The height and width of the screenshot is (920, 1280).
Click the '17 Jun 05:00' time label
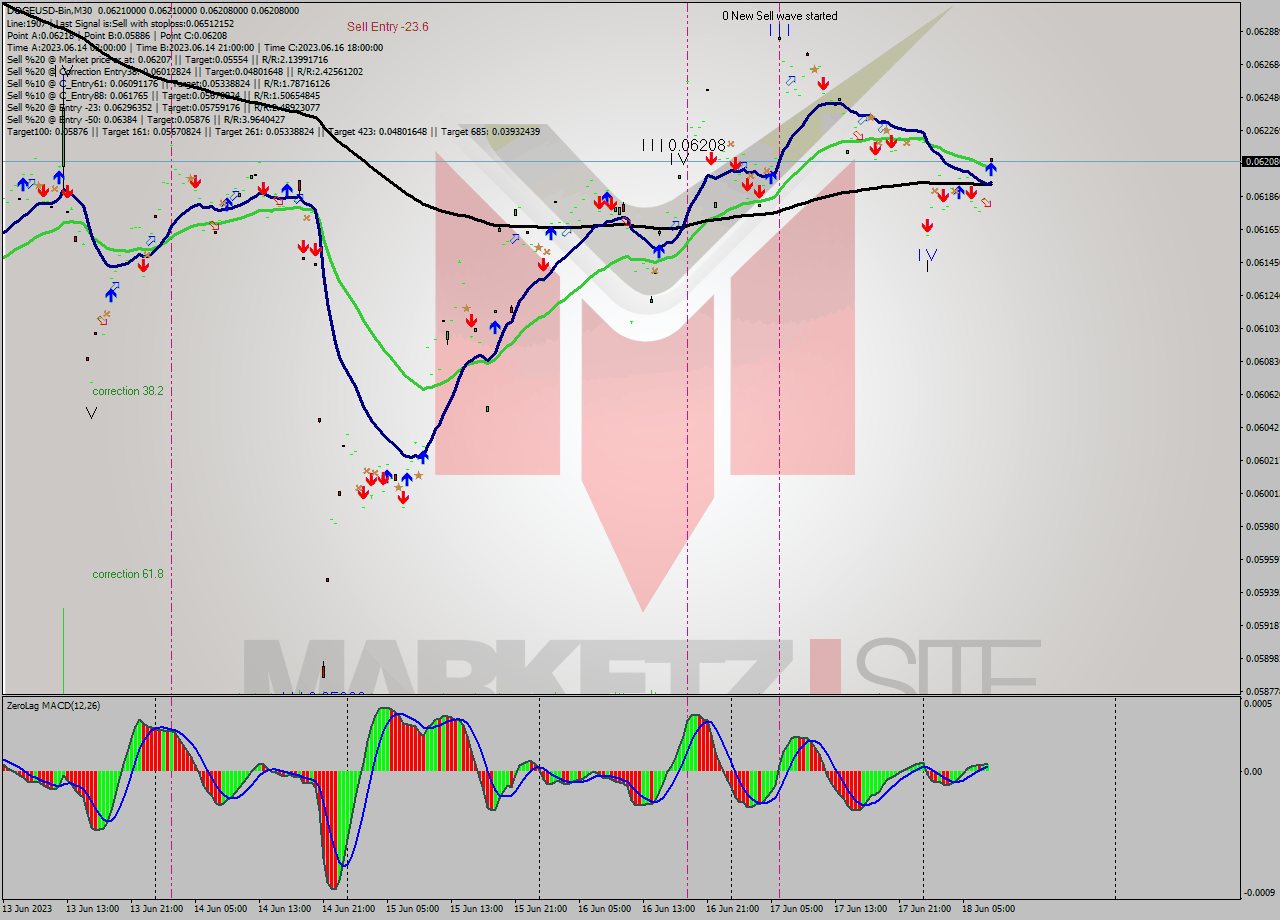tap(795, 909)
